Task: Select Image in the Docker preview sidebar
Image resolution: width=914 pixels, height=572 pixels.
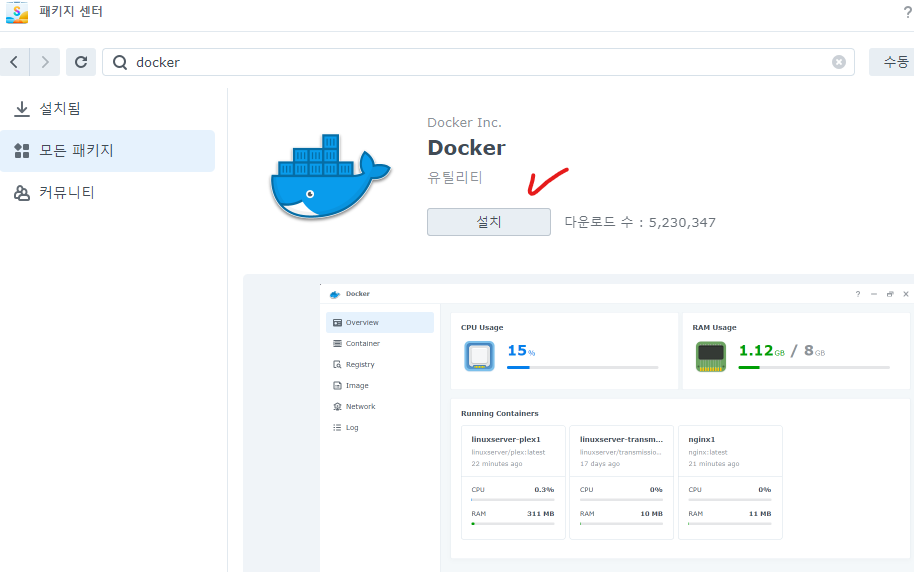Action: (x=380, y=385)
